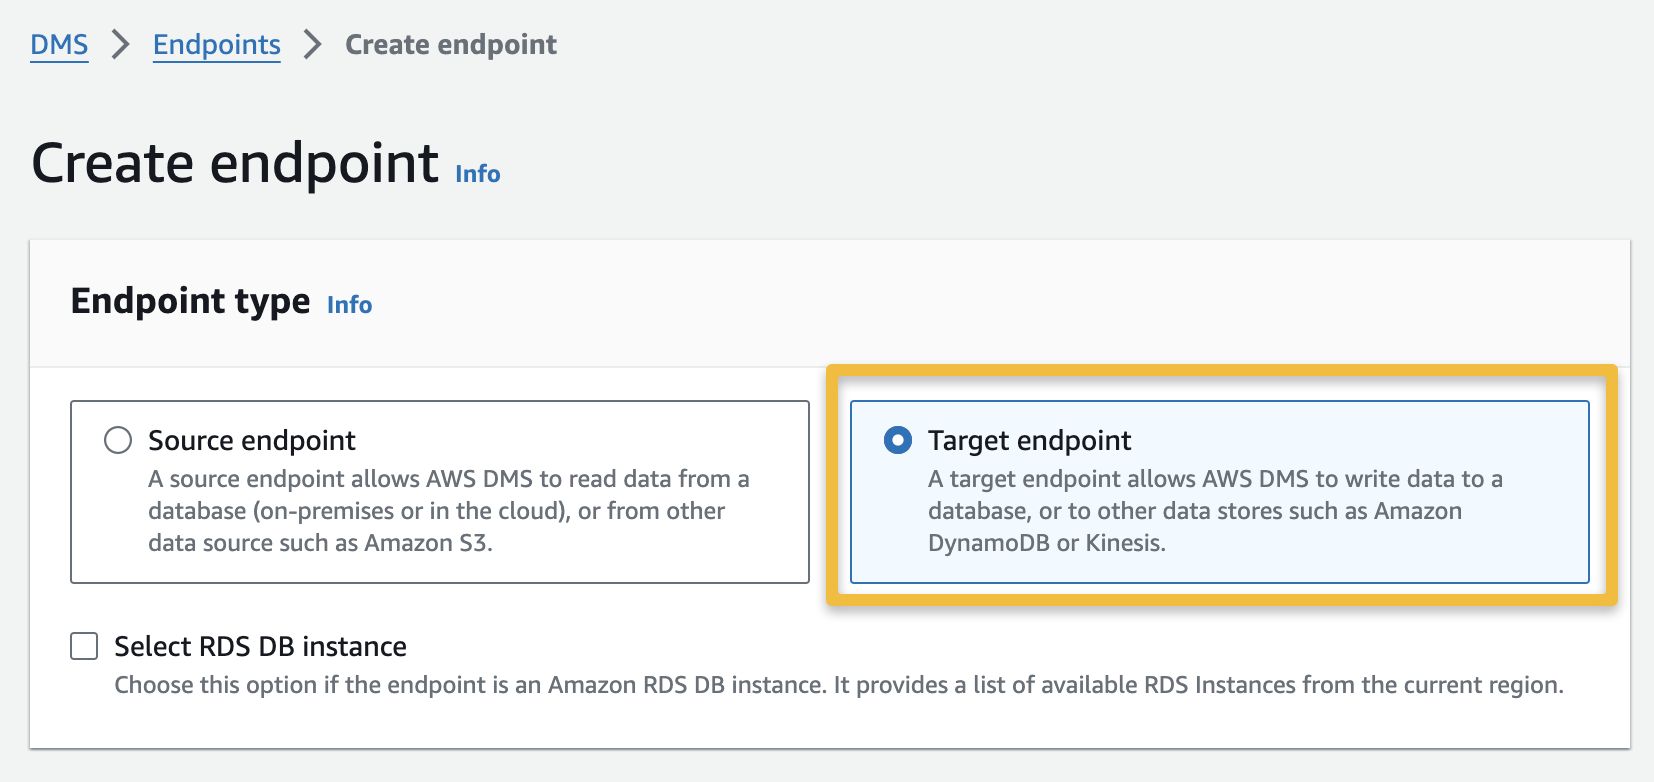
Task: Click the Select RDS DB instance label
Action: [261, 647]
